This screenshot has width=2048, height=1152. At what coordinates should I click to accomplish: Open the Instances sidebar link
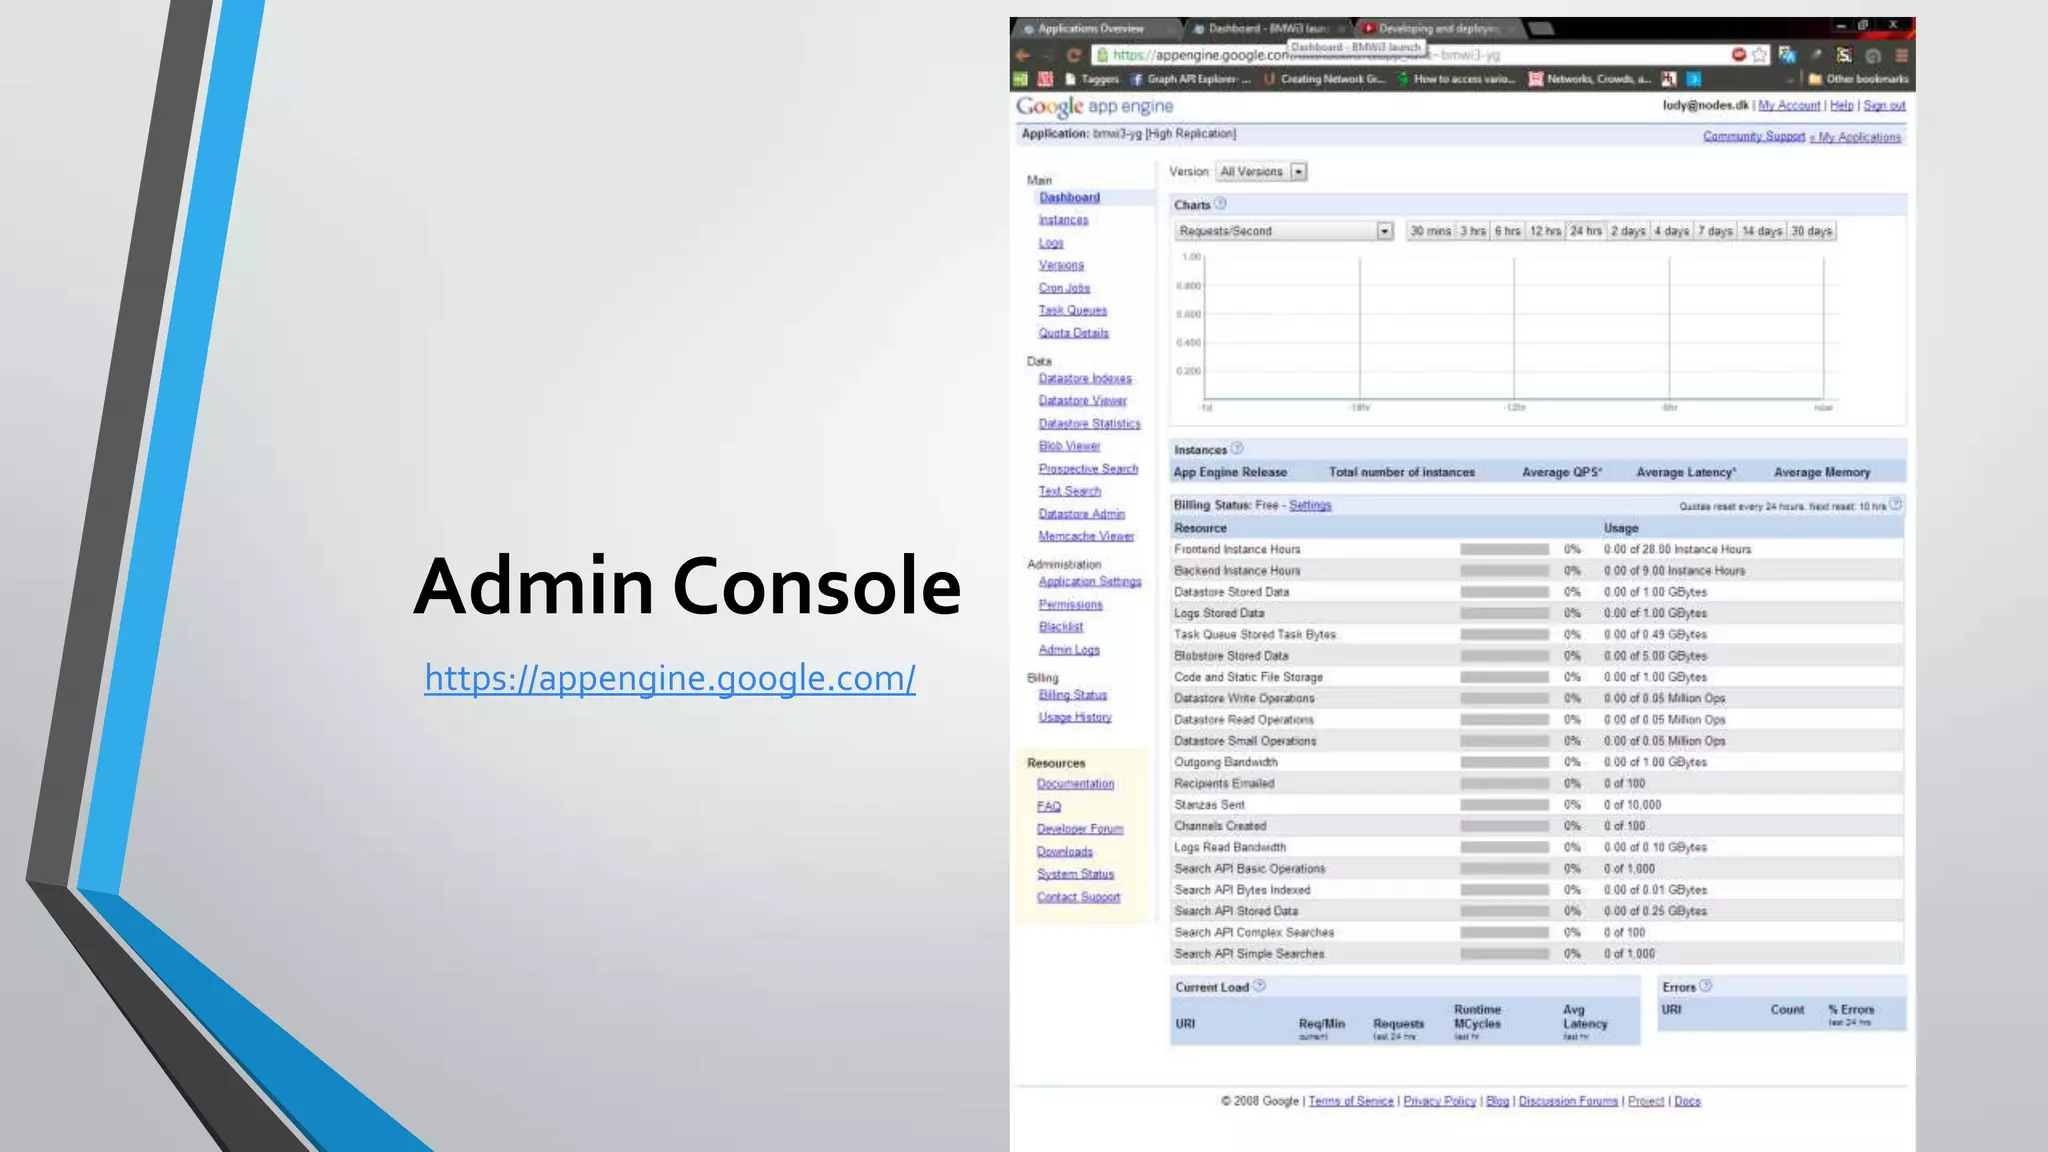point(1063,220)
